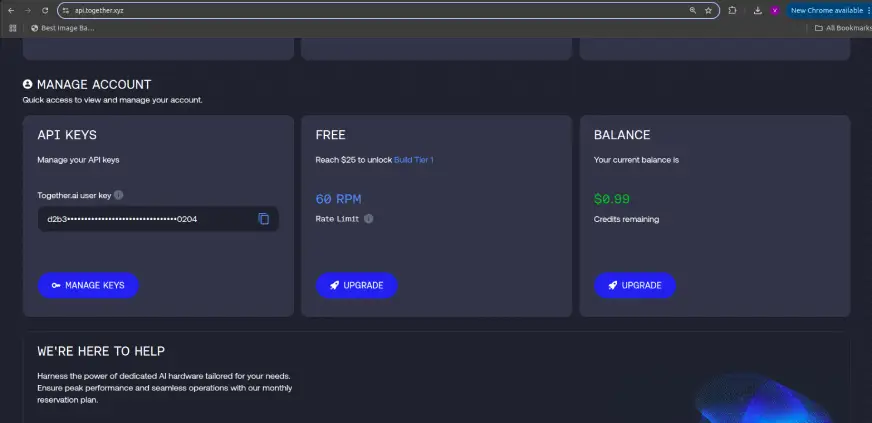
Task: Click the We're Here to Help heading
Action: (x=101, y=351)
